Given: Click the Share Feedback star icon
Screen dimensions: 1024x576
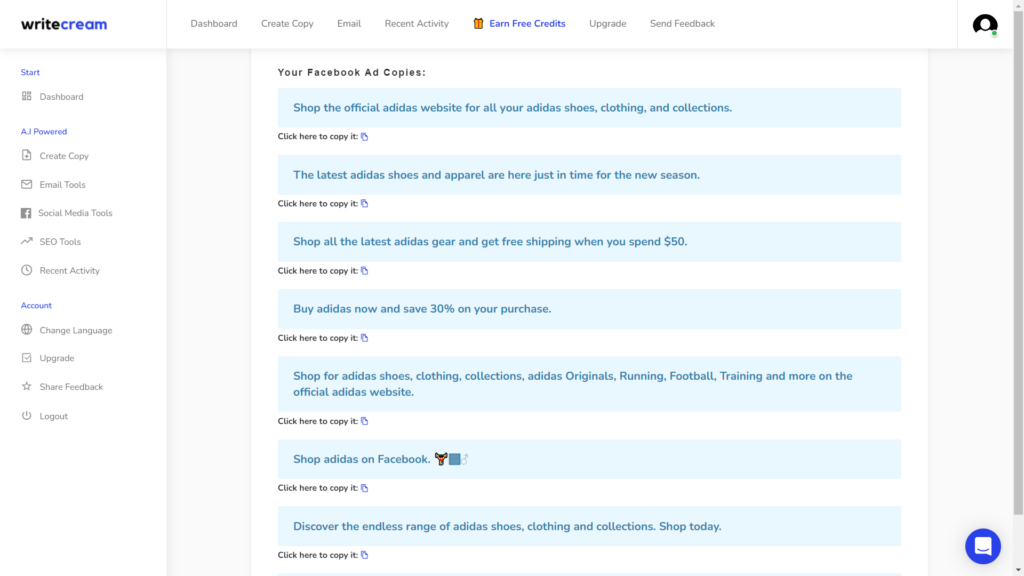Looking at the screenshot, I should pyautogui.click(x=26, y=387).
